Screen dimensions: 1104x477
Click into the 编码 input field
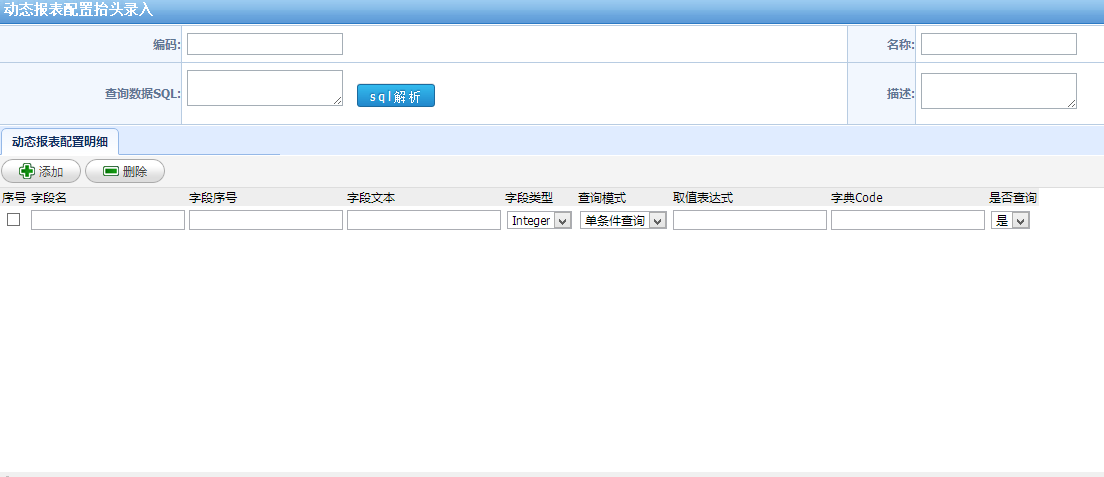tap(265, 44)
